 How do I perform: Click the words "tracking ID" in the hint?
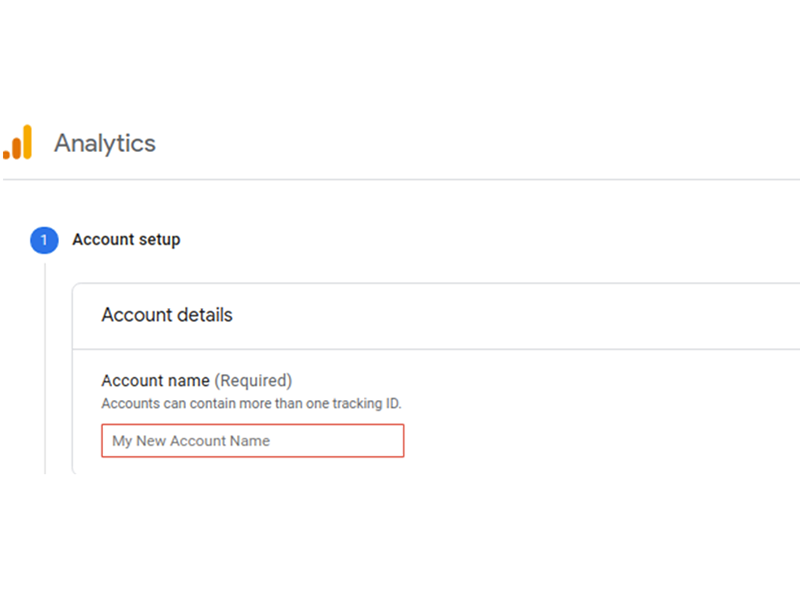pyautogui.click(x=367, y=404)
